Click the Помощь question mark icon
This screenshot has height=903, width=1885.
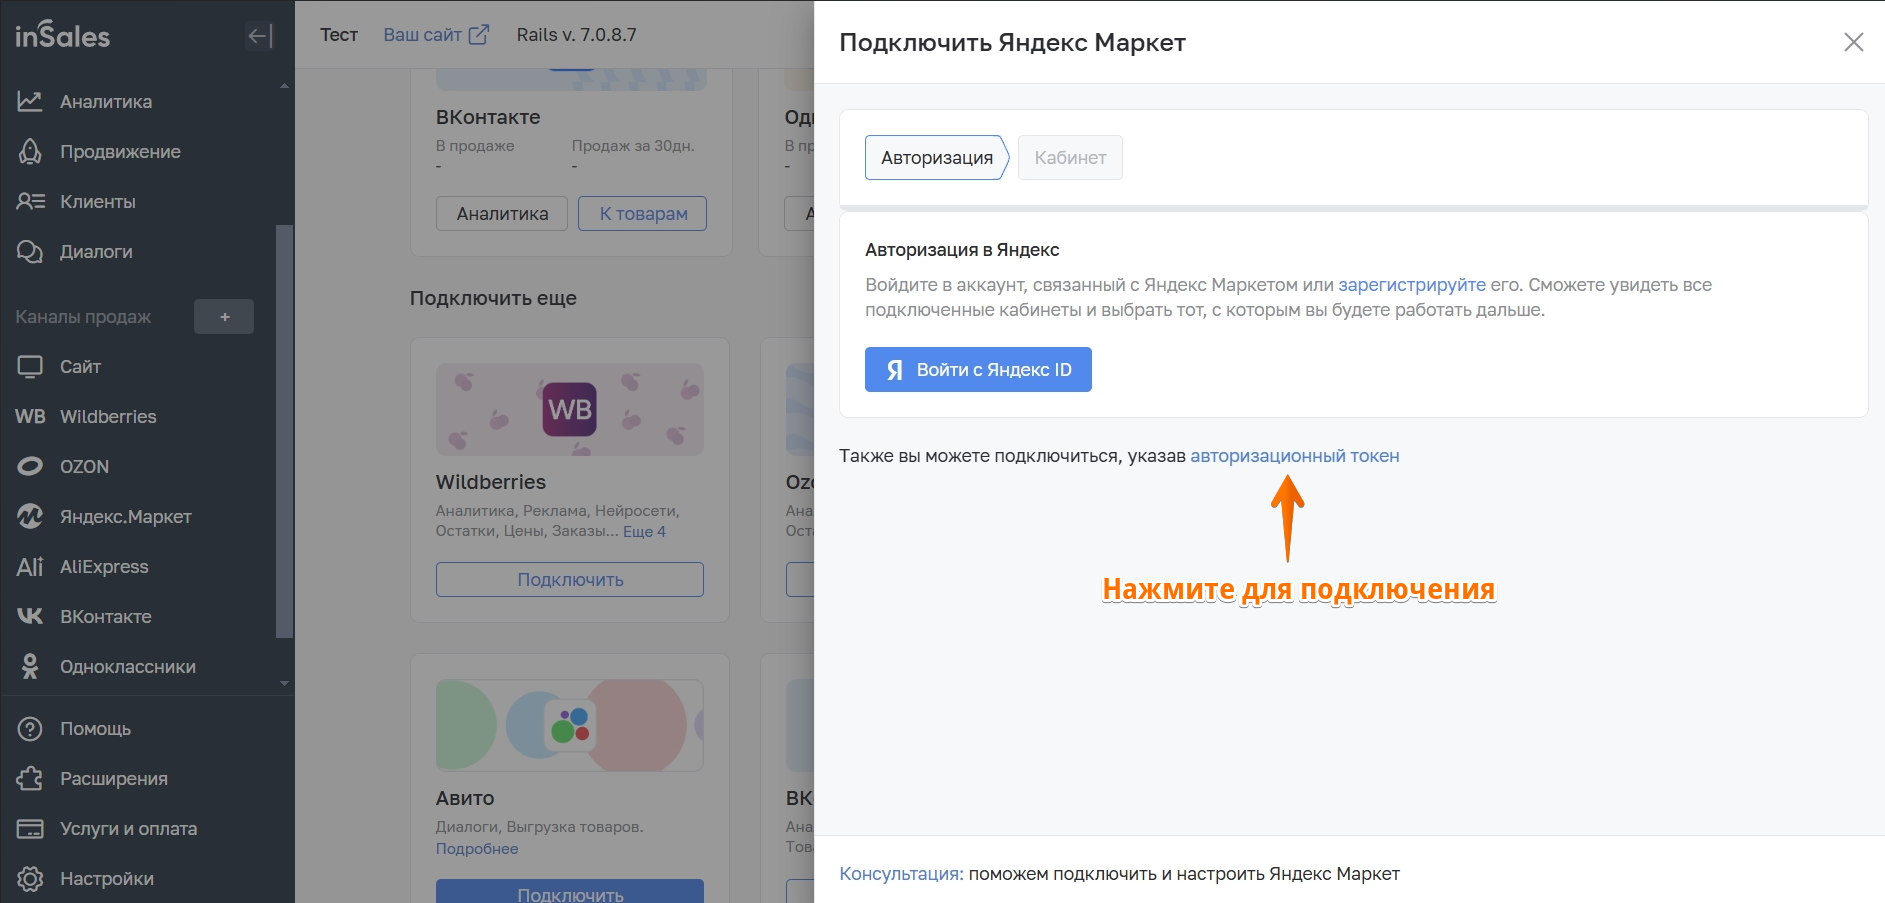[x=30, y=728]
